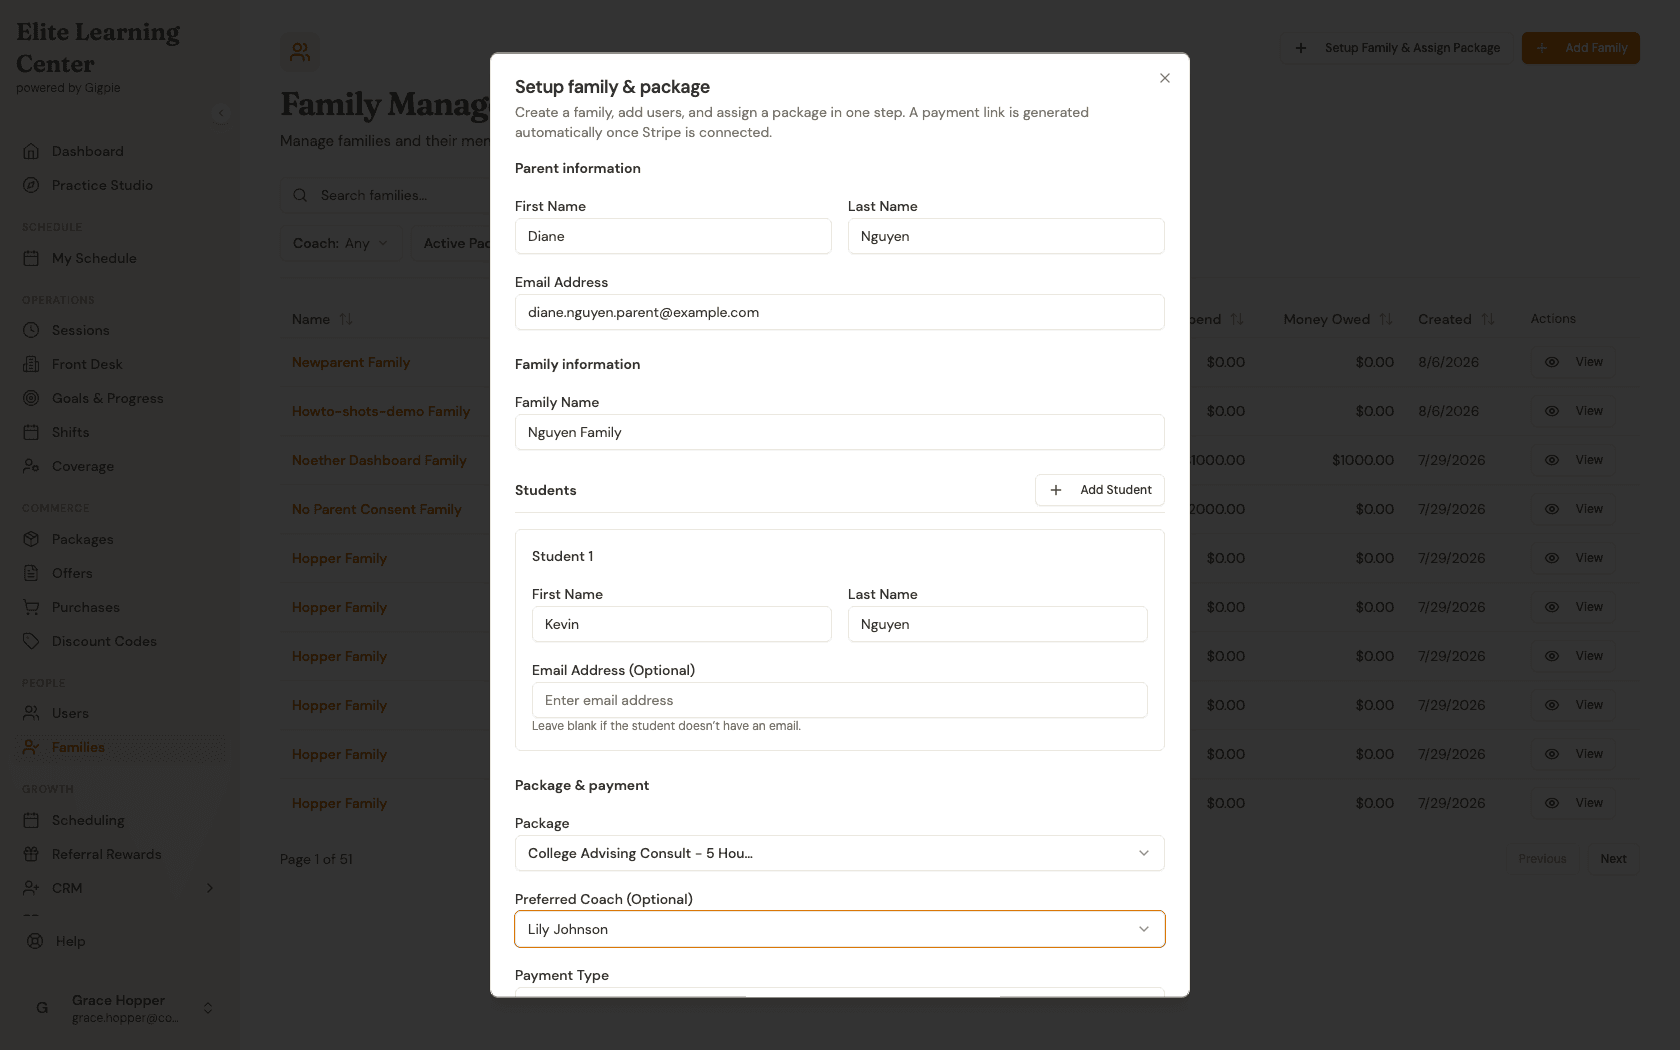Open the Noether Dashboard Family link

tap(379, 460)
